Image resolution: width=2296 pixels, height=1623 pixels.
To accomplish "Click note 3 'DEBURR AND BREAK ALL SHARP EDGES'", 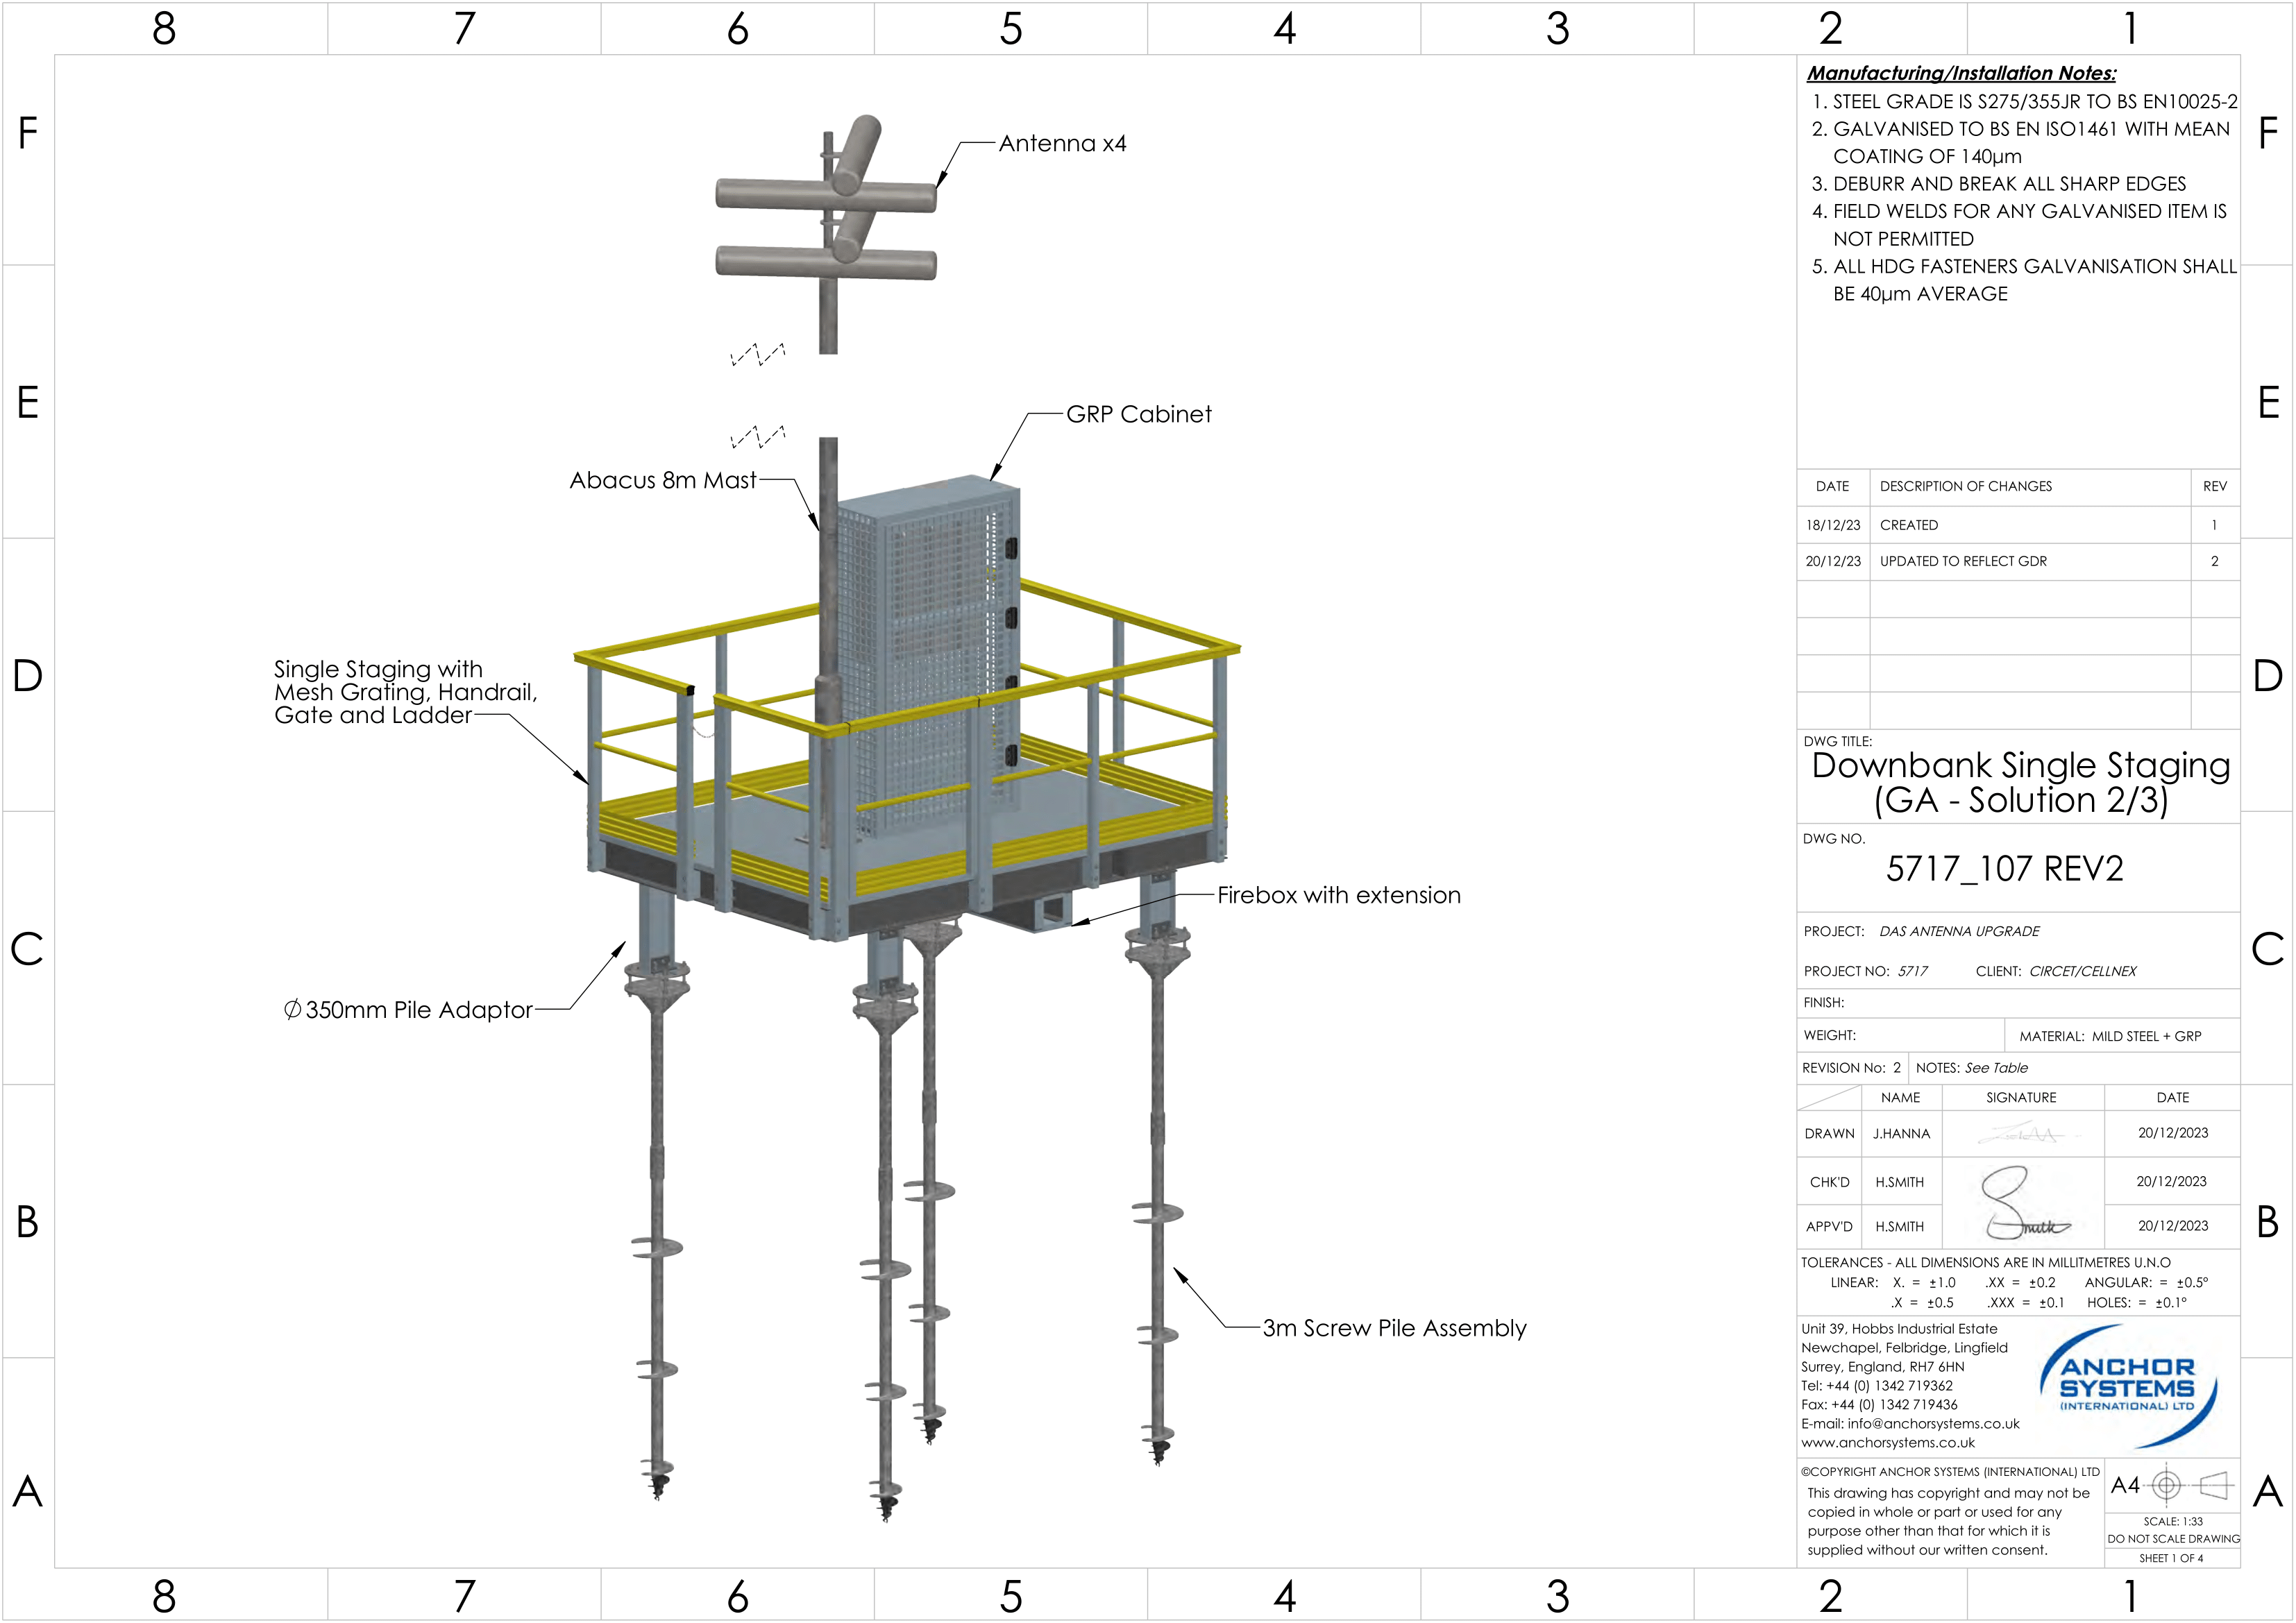I will click(1999, 184).
